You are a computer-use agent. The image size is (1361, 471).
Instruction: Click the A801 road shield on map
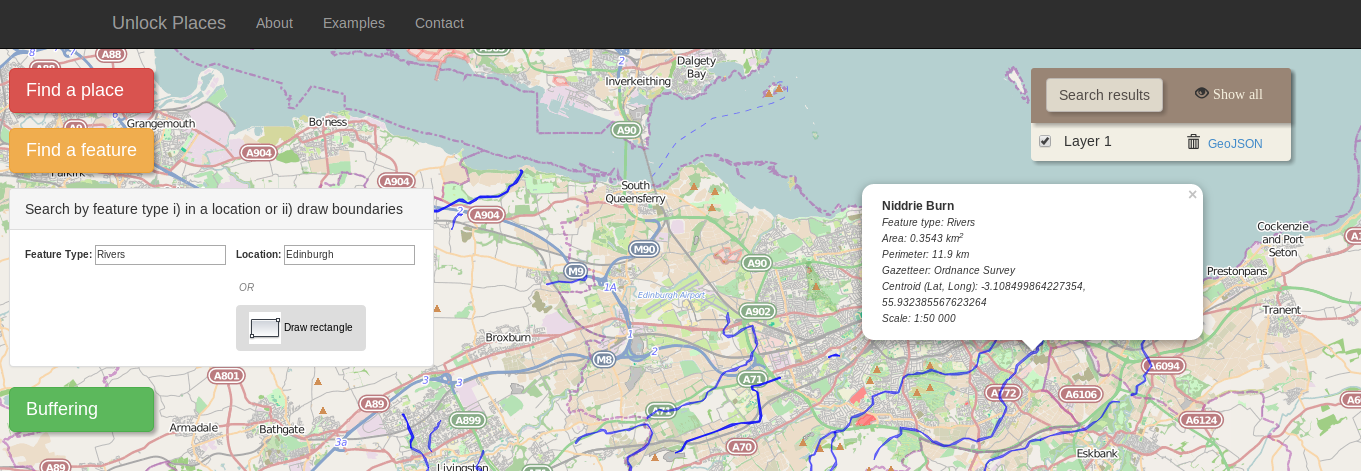(x=227, y=376)
